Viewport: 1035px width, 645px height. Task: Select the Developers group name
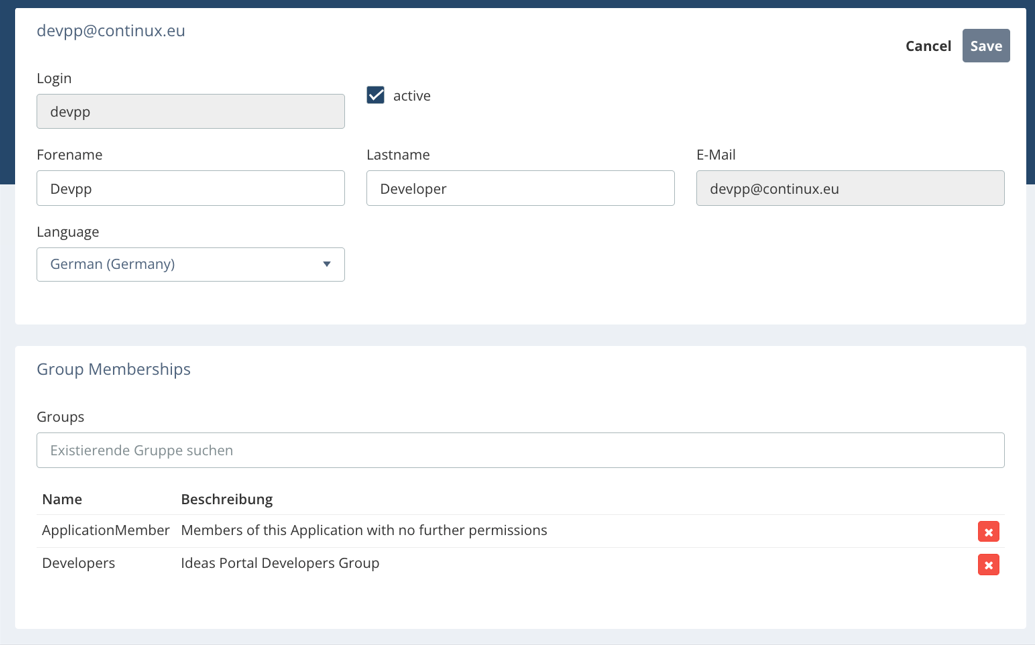point(78,563)
